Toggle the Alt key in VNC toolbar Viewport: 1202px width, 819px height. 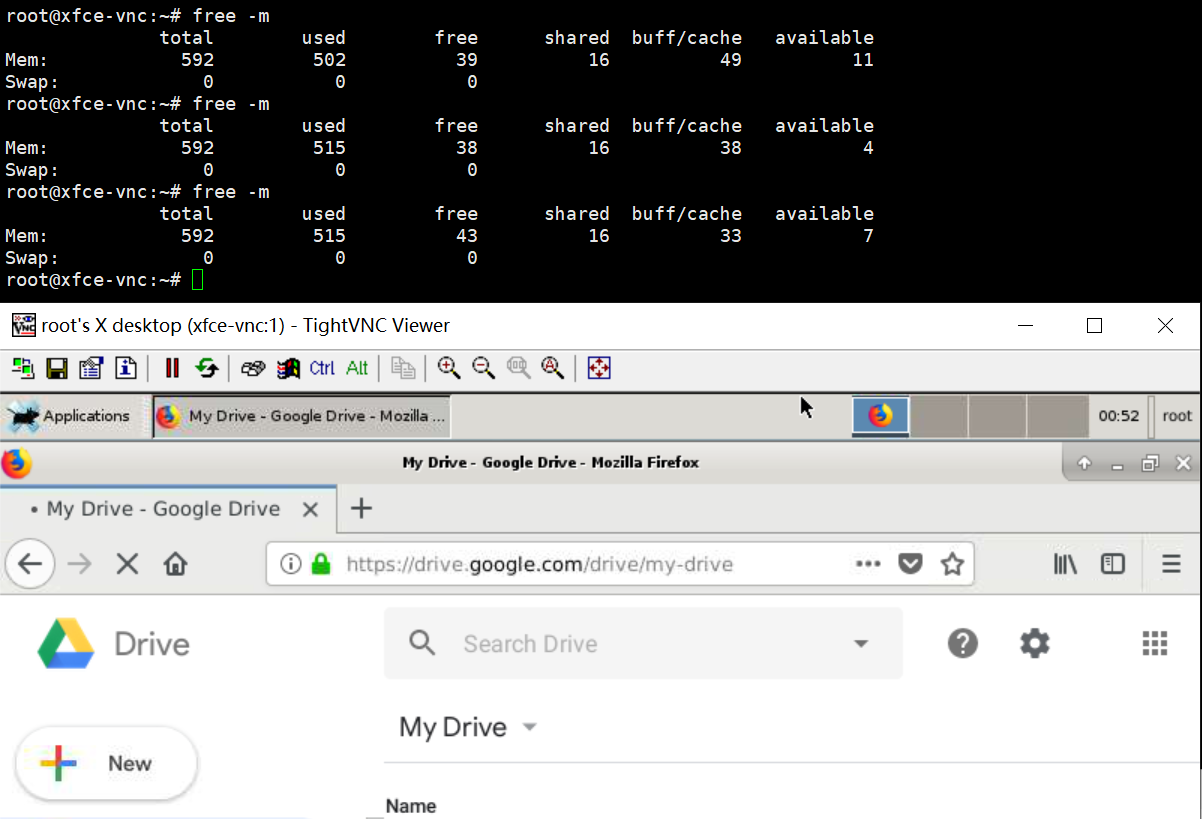(357, 368)
